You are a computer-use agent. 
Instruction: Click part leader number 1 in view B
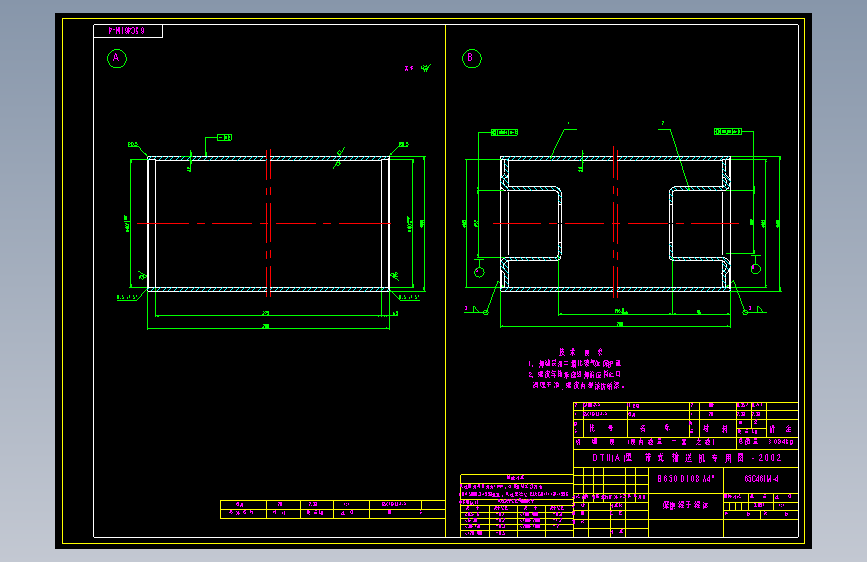(x=568, y=124)
